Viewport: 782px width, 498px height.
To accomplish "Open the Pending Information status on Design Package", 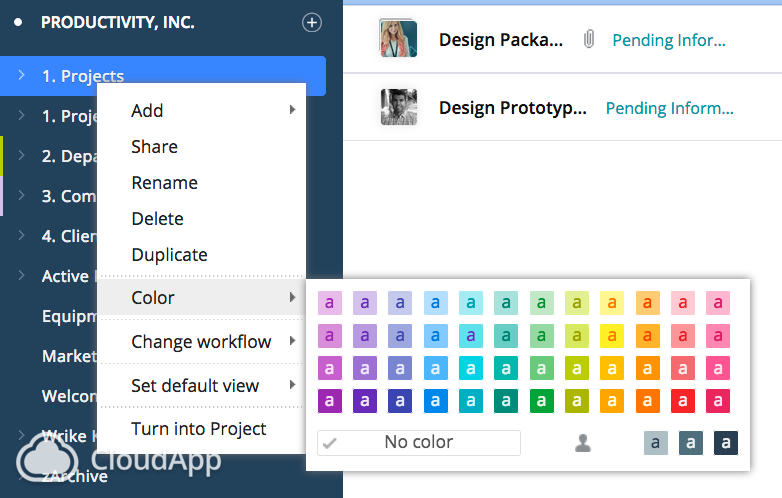I will 669,40.
